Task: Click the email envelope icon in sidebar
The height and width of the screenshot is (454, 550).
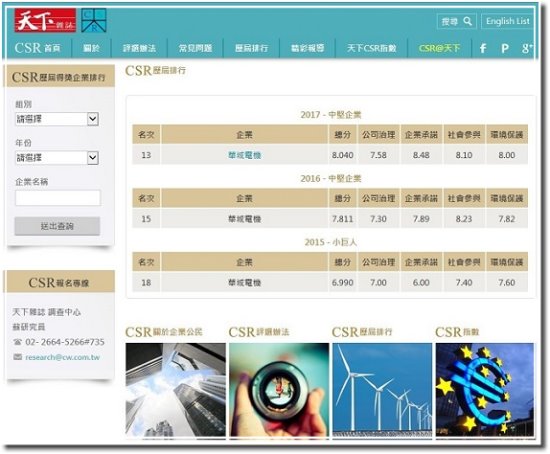Action: point(18,357)
